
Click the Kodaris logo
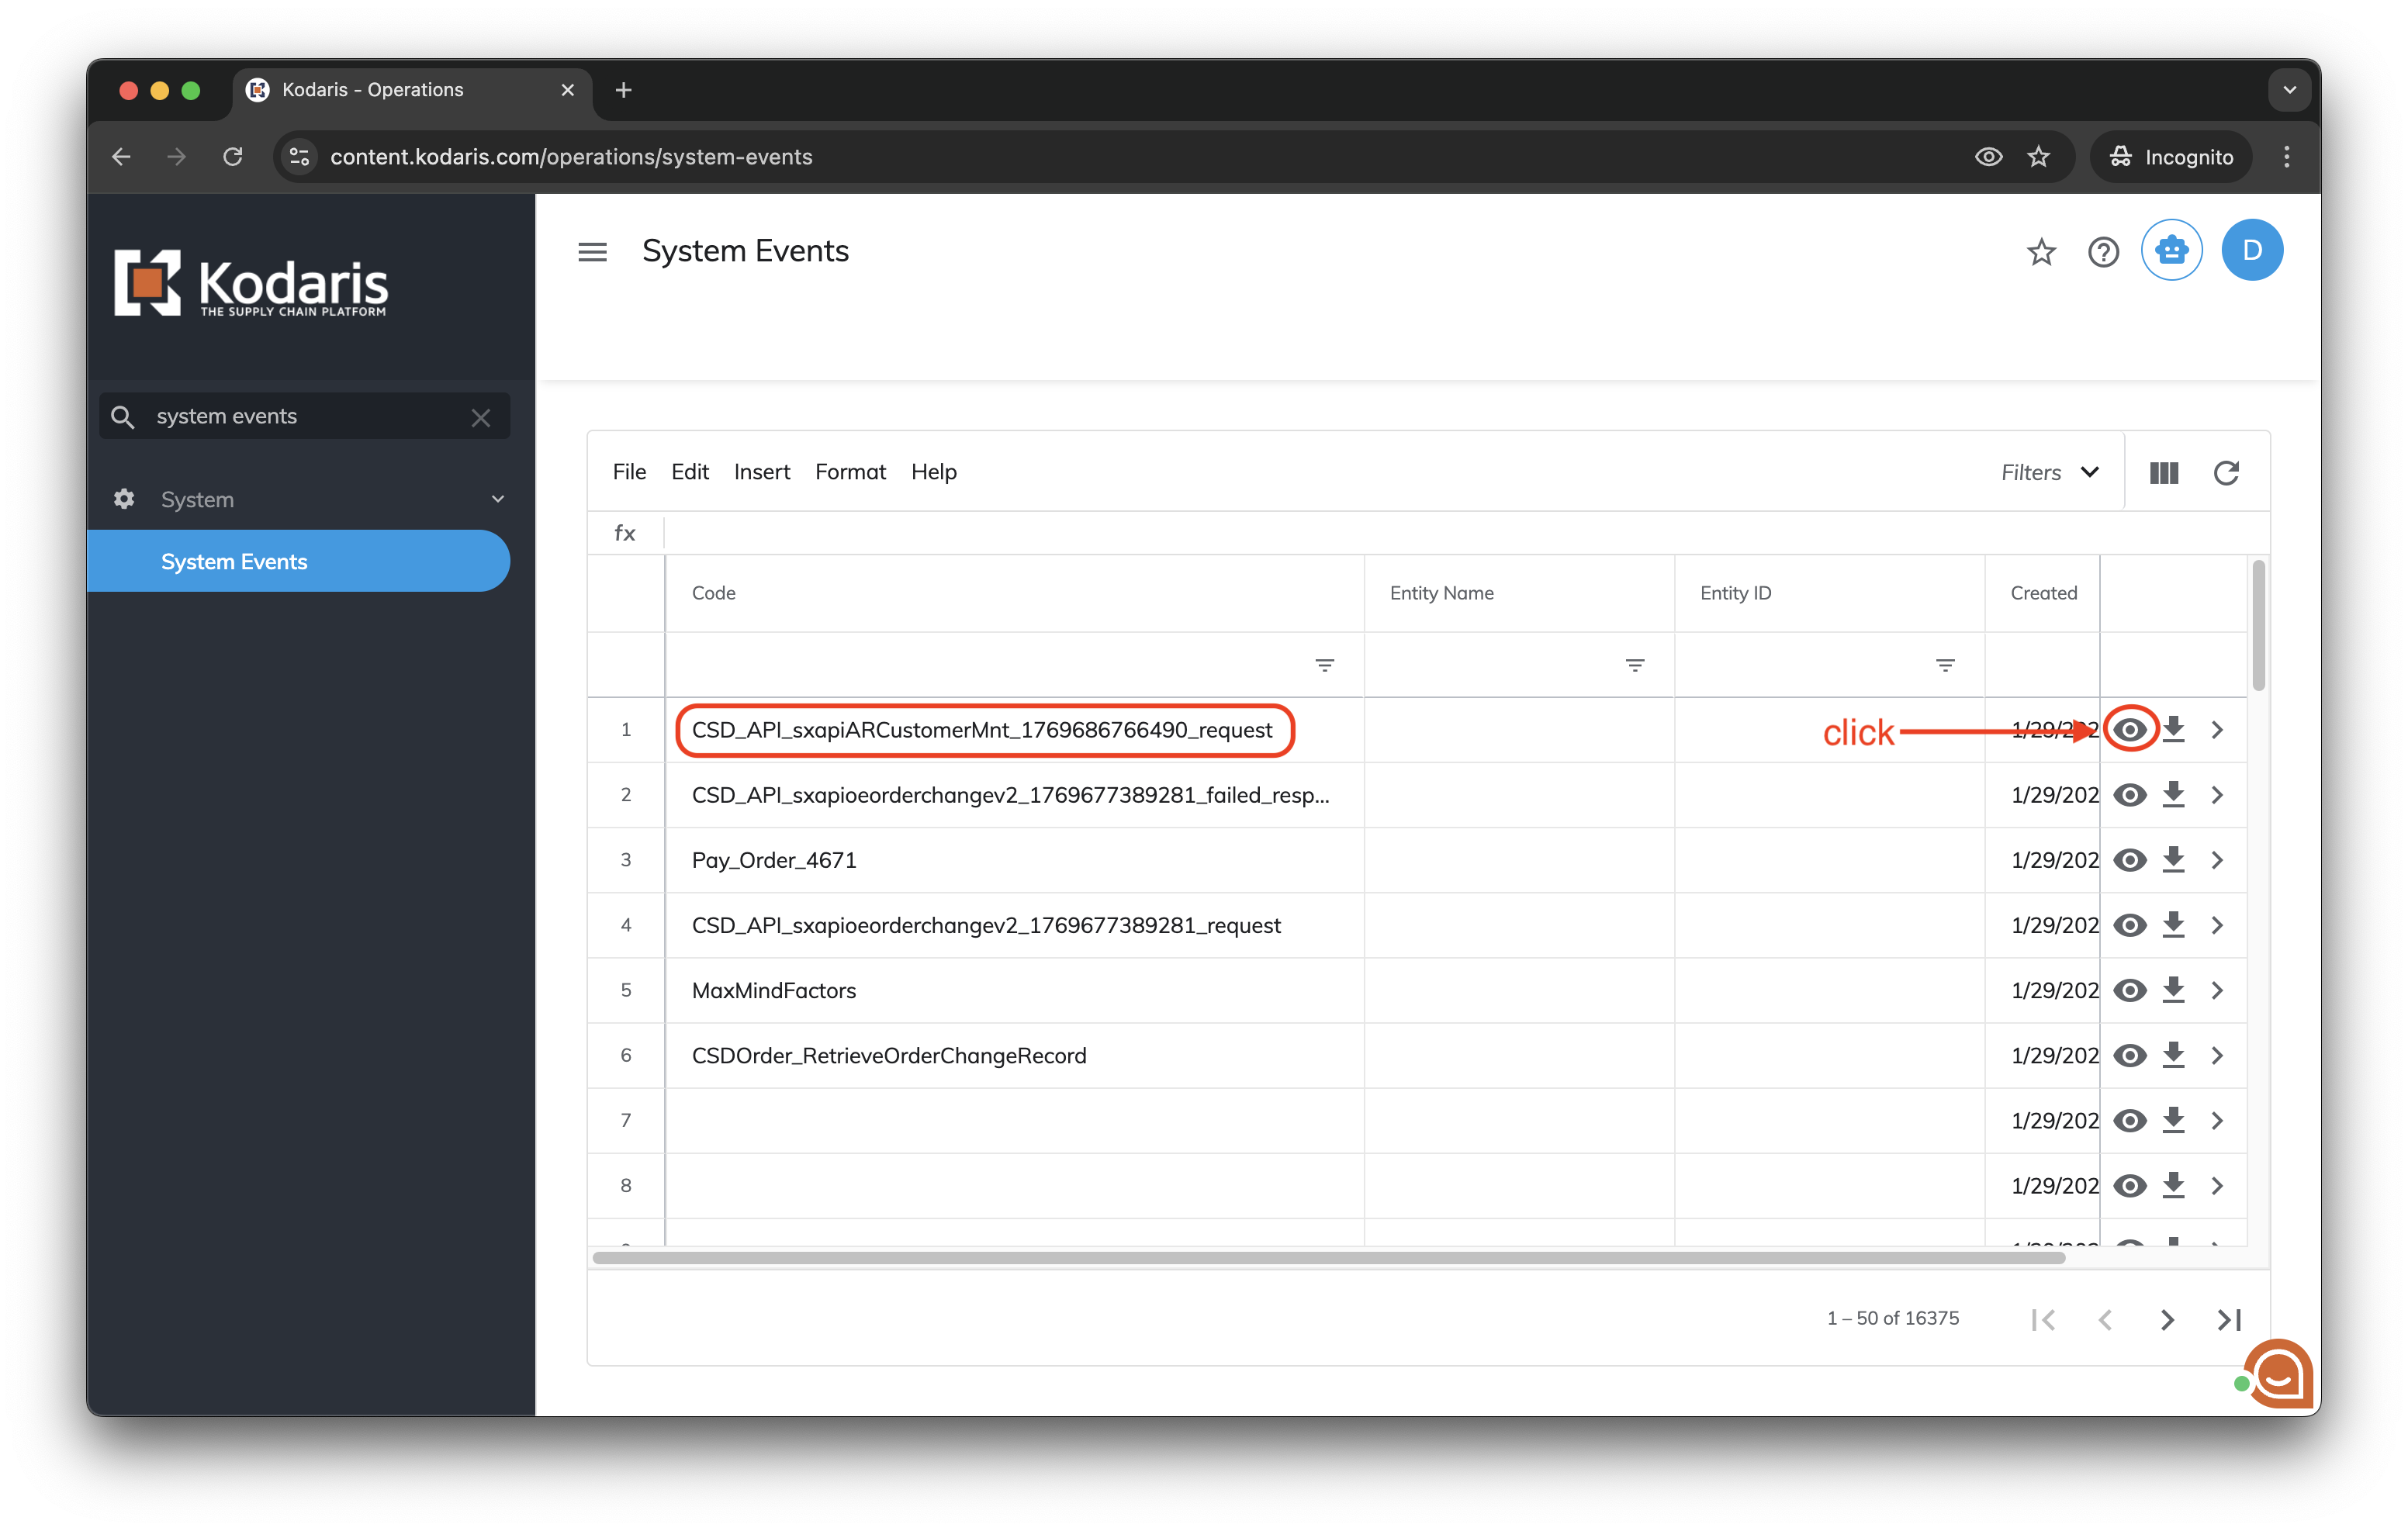251,284
